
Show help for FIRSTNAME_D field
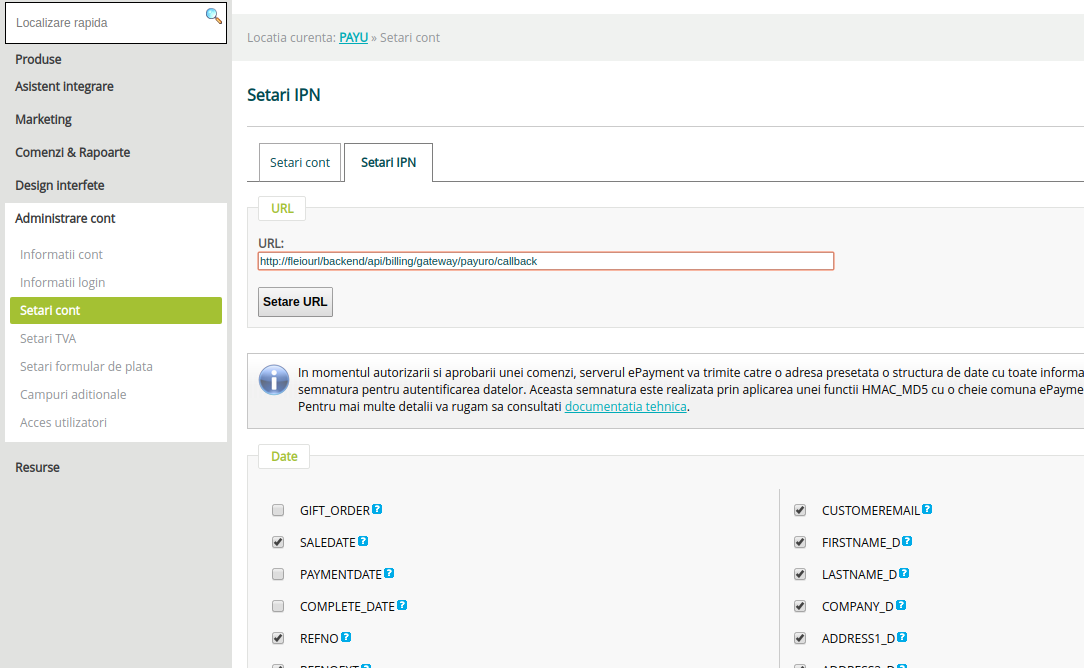[906, 541]
